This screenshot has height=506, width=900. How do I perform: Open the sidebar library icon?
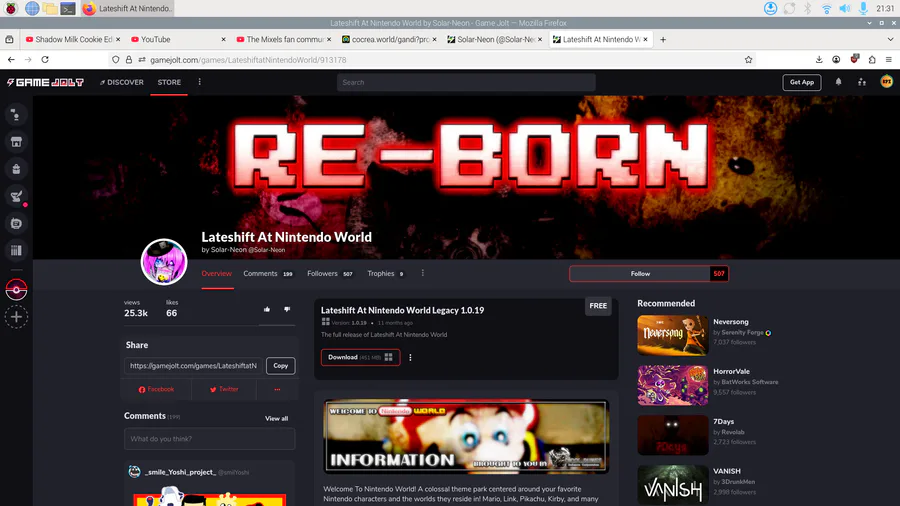16,250
